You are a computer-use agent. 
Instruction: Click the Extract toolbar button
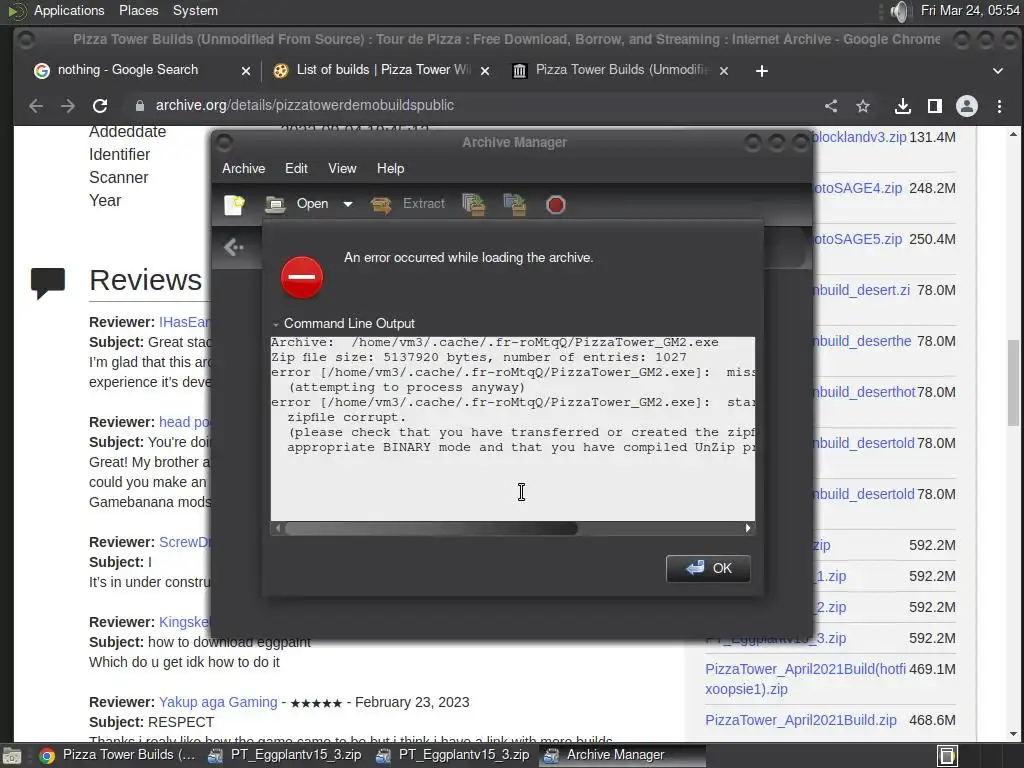point(408,204)
